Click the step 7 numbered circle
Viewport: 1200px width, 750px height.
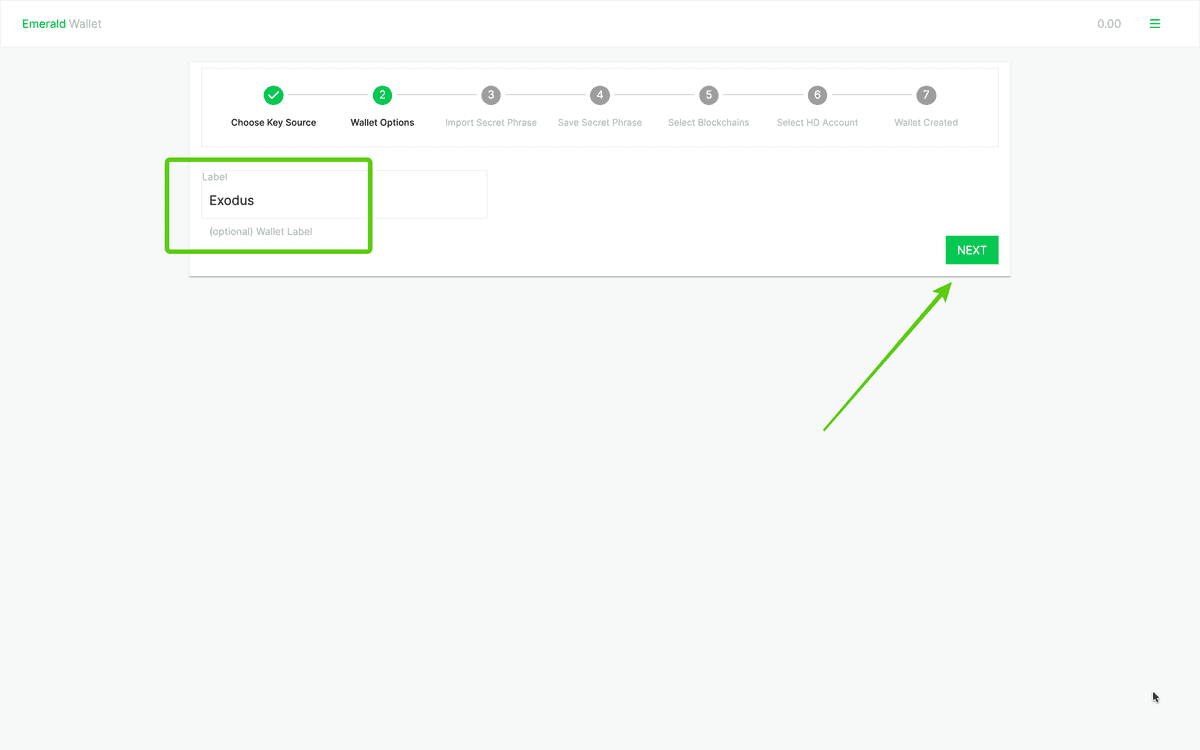pyautogui.click(x=926, y=95)
